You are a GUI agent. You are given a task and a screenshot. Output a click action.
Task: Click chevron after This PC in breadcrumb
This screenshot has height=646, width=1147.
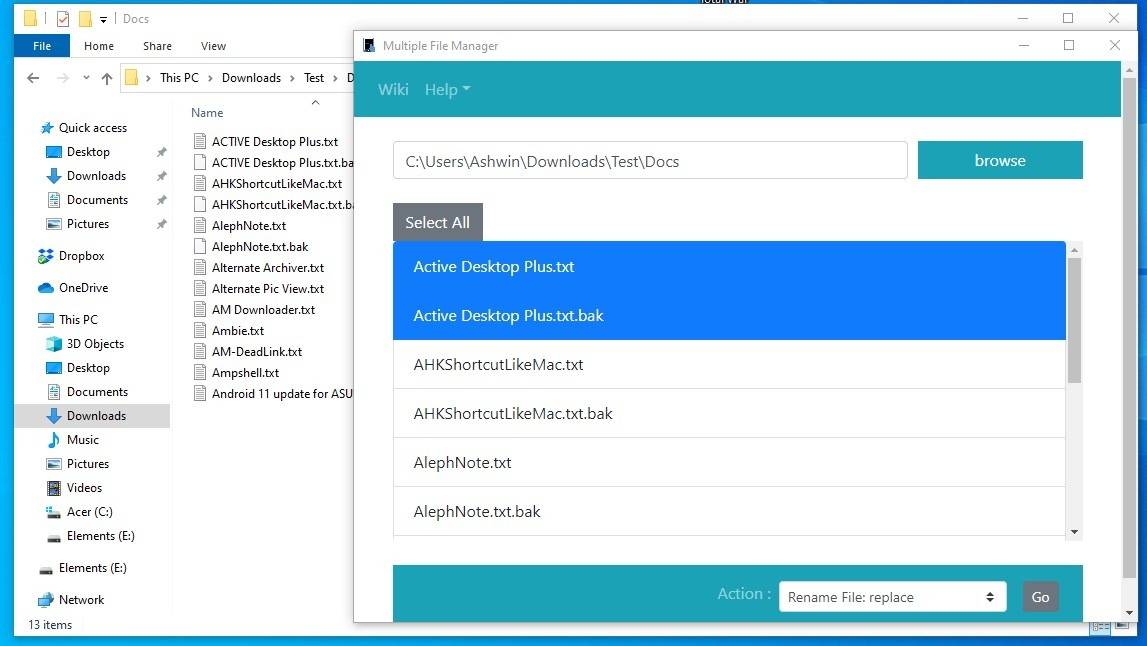[x=210, y=78]
